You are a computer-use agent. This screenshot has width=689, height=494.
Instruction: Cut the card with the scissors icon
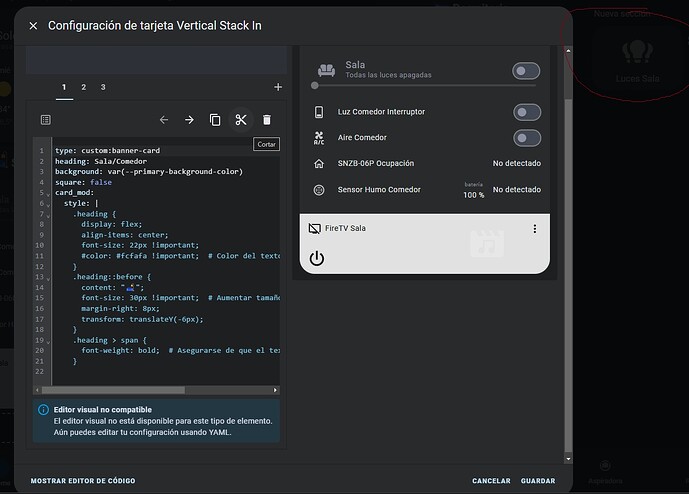click(x=241, y=120)
